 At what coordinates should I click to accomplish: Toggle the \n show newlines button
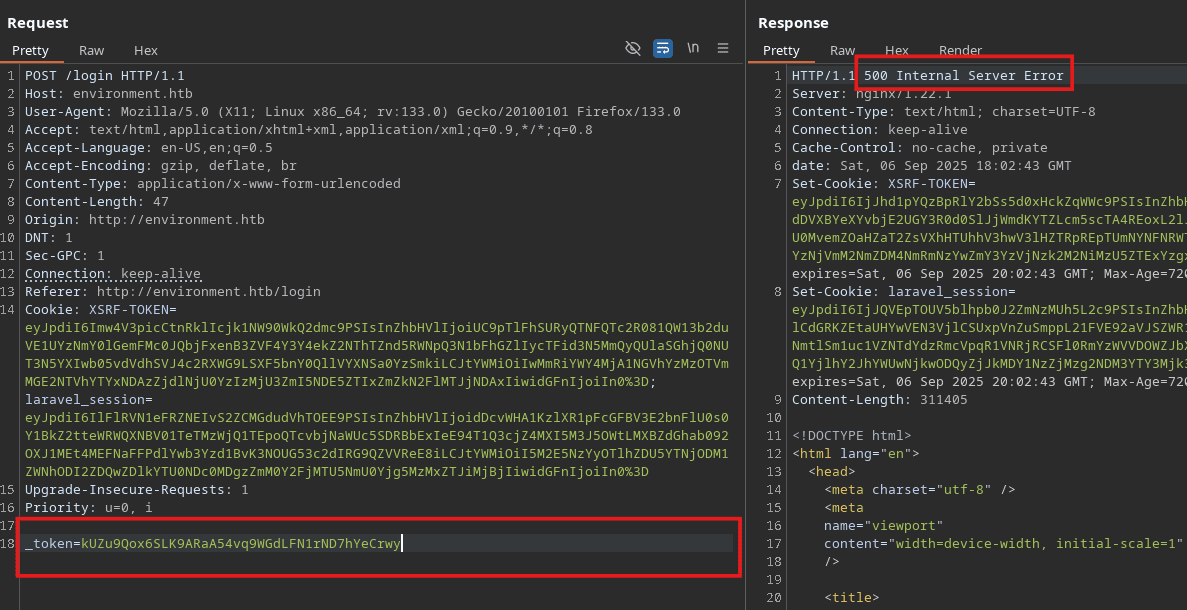pyautogui.click(x=693, y=48)
